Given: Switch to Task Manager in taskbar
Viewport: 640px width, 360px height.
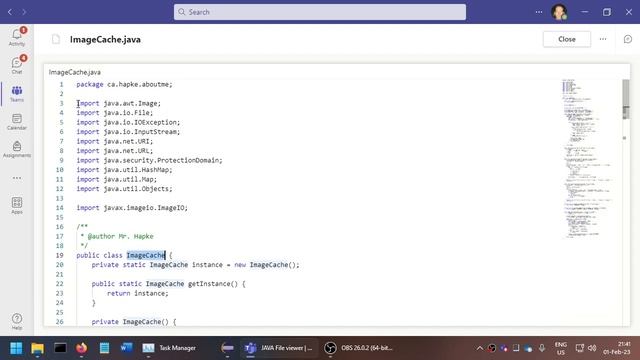Looking at the screenshot, I should (x=169, y=348).
